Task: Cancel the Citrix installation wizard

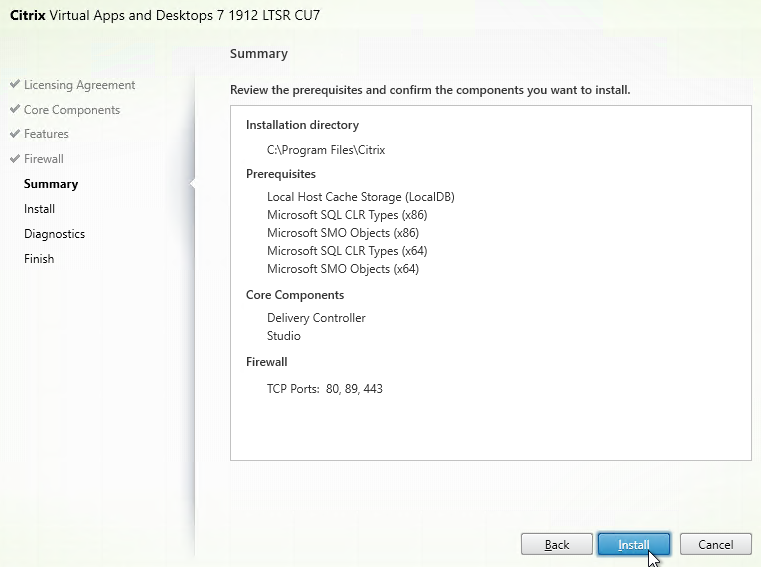Action: [715, 545]
